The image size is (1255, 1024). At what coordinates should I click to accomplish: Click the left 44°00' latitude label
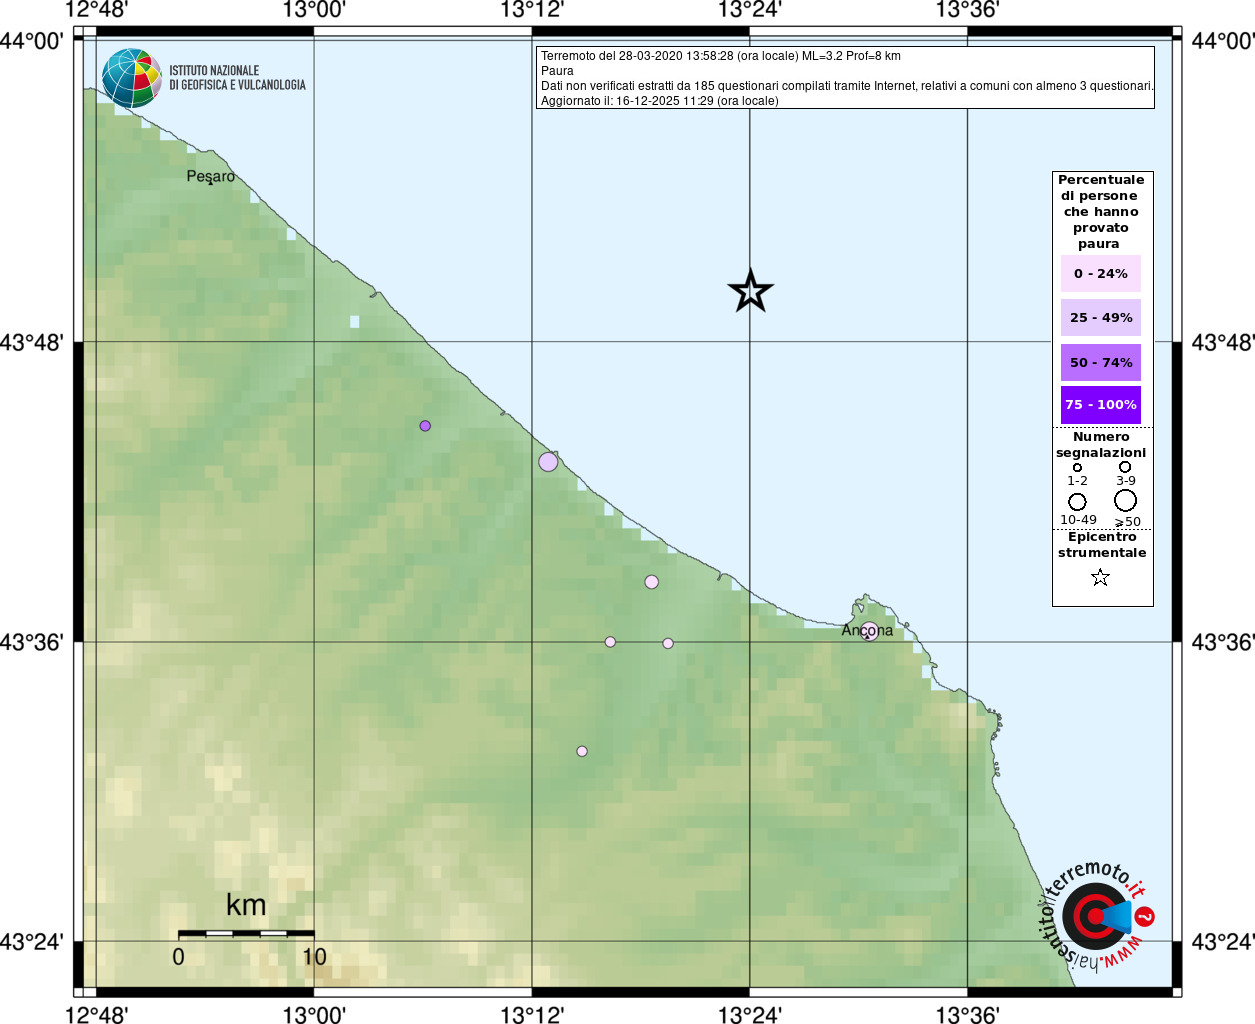tap(31, 41)
